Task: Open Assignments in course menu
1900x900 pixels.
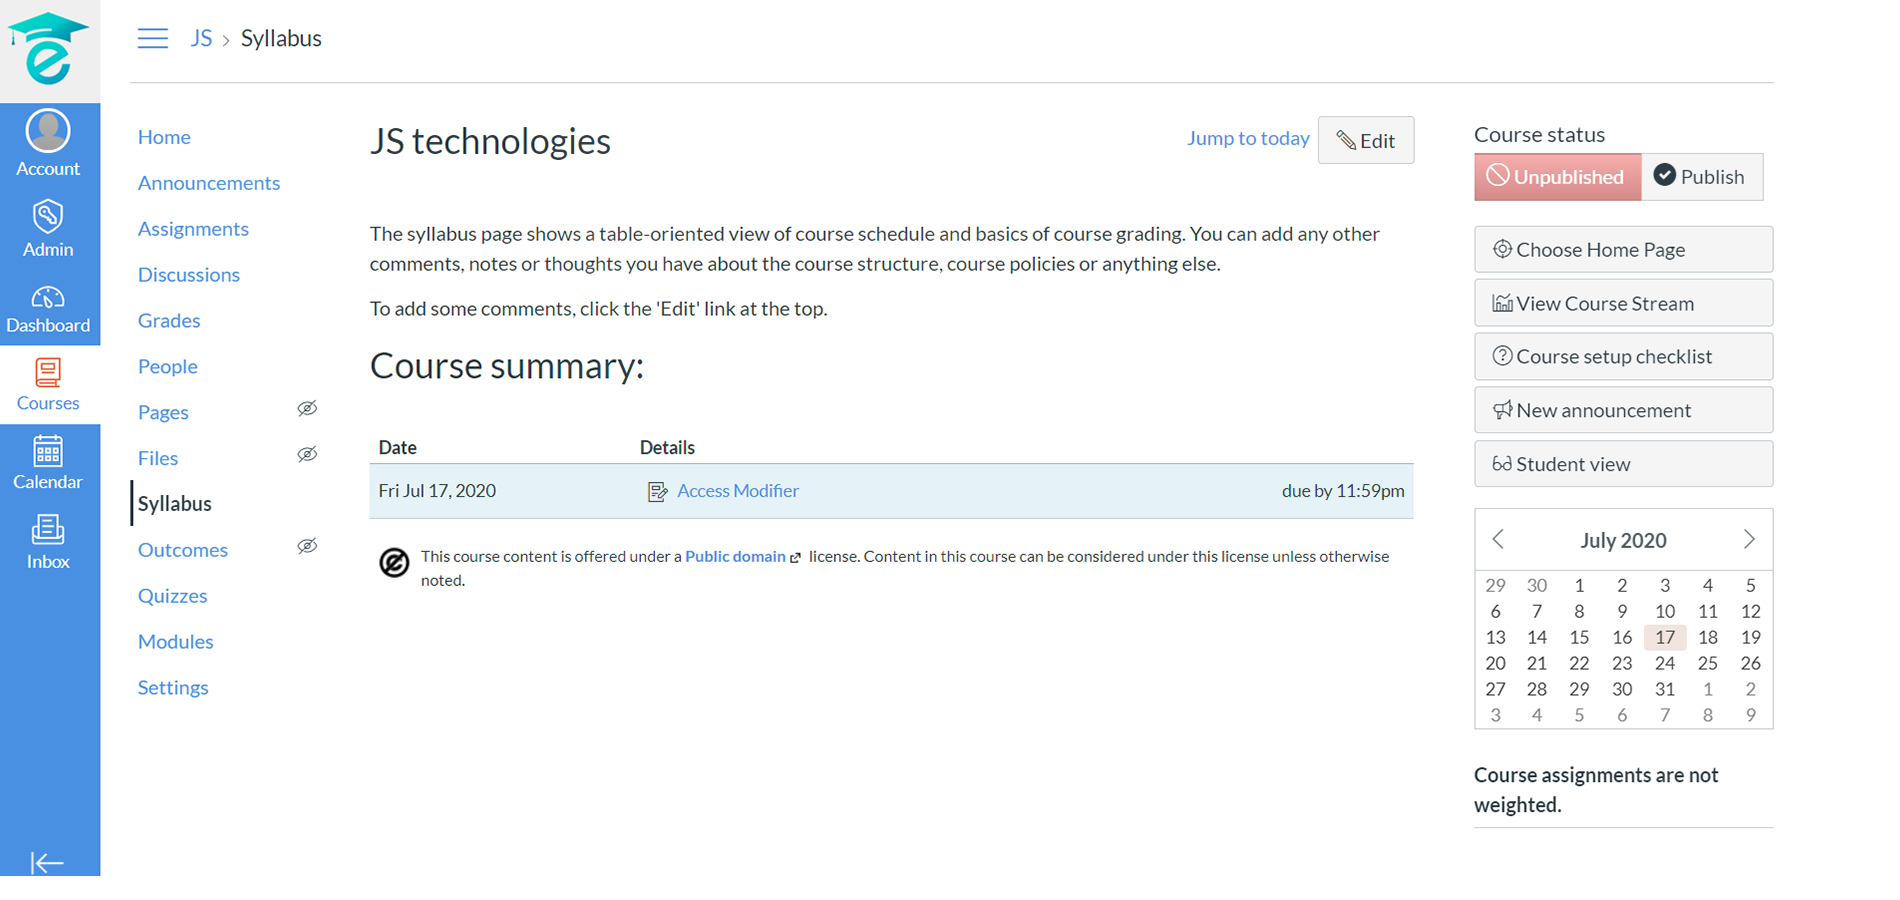Action: (x=193, y=229)
